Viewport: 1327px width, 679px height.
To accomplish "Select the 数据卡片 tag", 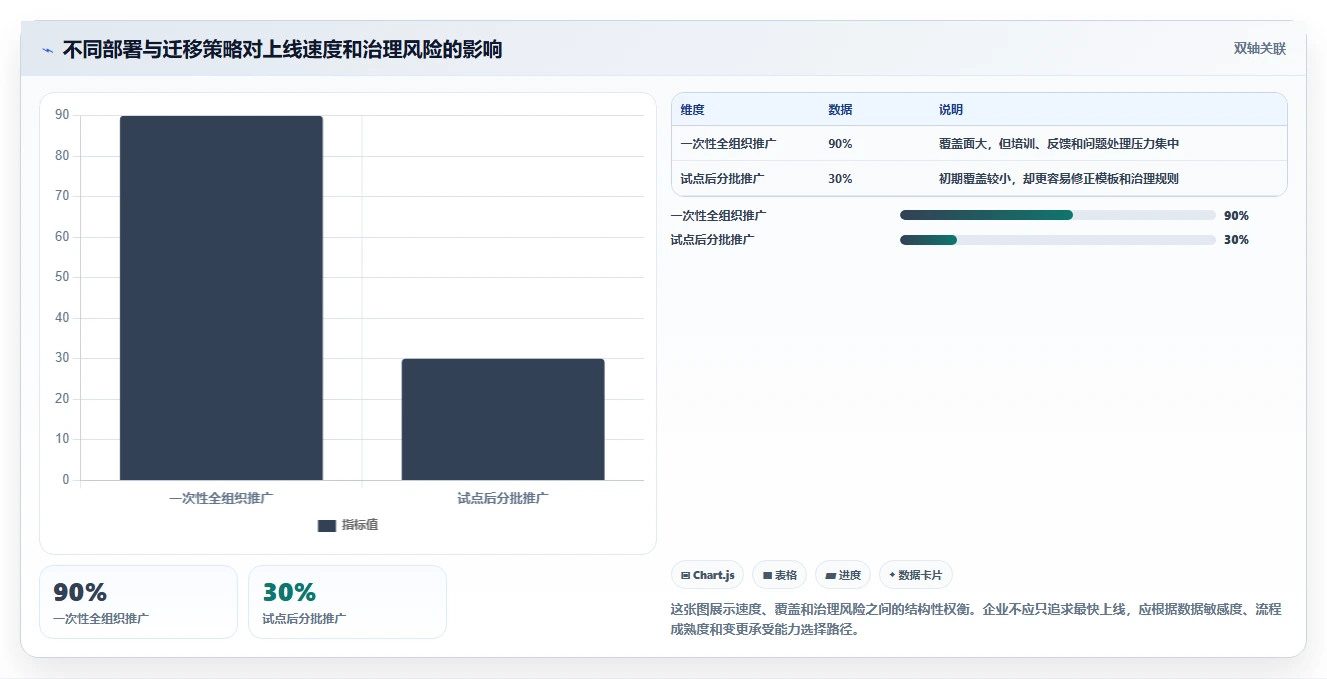I will 916,575.
